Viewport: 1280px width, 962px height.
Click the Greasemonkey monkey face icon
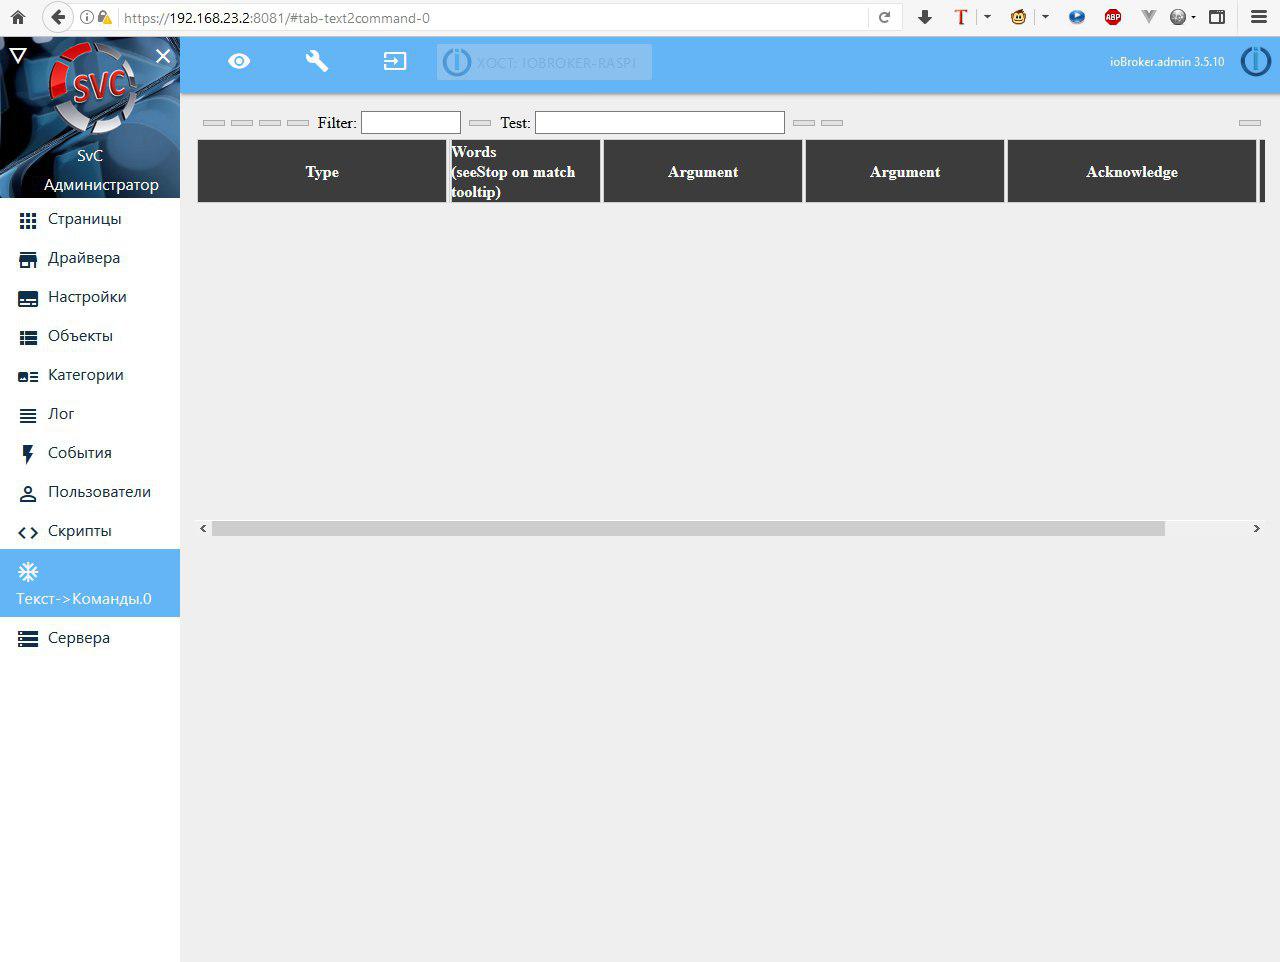(x=1019, y=17)
